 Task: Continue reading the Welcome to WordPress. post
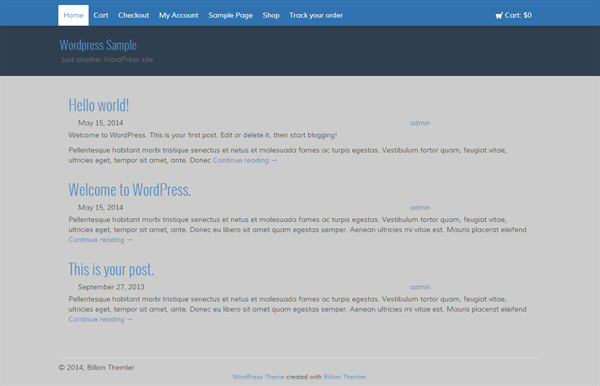pos(100,240)
